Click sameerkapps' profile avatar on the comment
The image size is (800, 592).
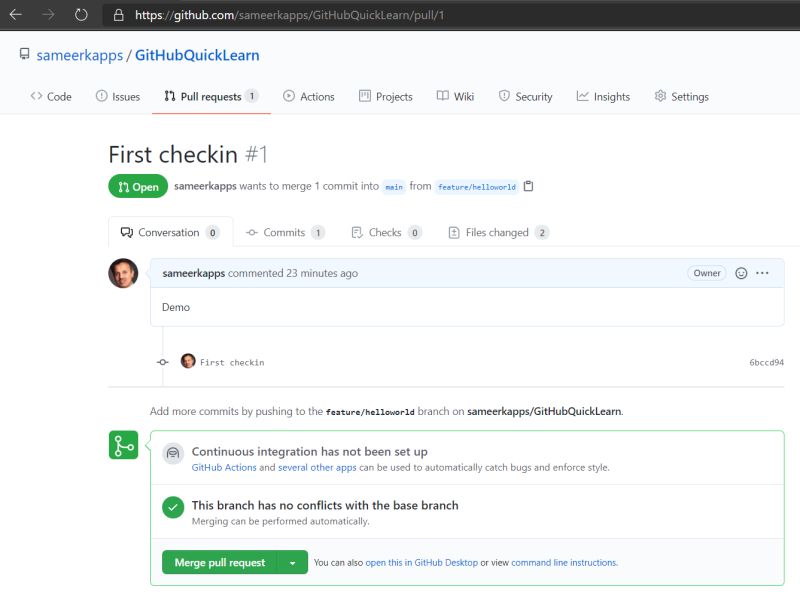pyautogui.click(x=122, y=272)
